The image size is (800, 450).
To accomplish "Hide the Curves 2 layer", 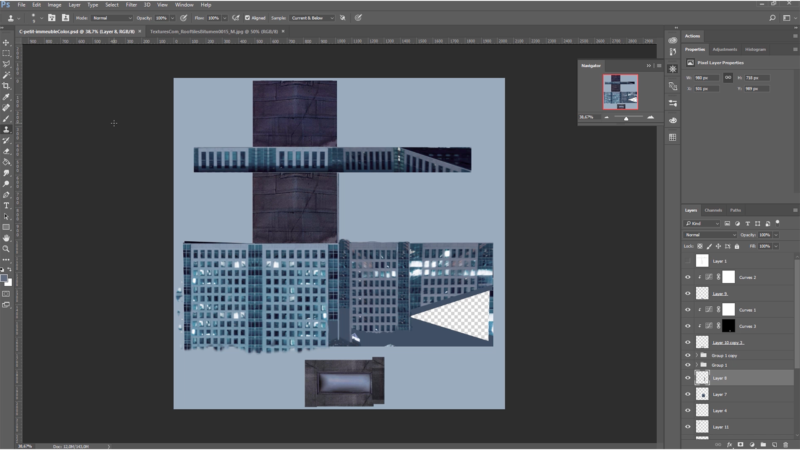I will click(688, 277).
